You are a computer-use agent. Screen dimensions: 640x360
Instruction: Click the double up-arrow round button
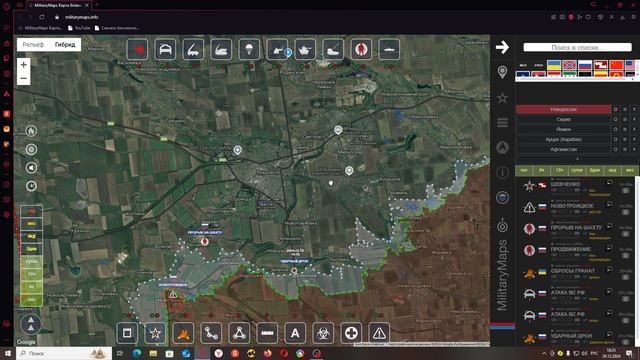click(x=31, y=324)
